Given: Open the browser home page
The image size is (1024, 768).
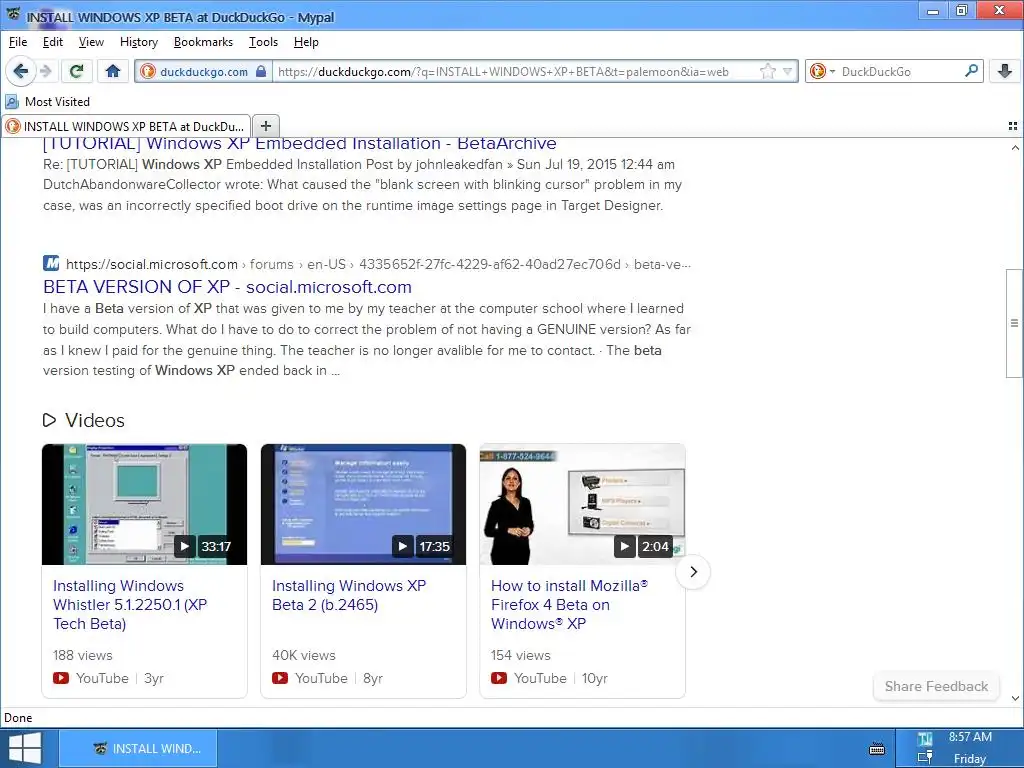Looking at the screenshot, I should [113, 71].
